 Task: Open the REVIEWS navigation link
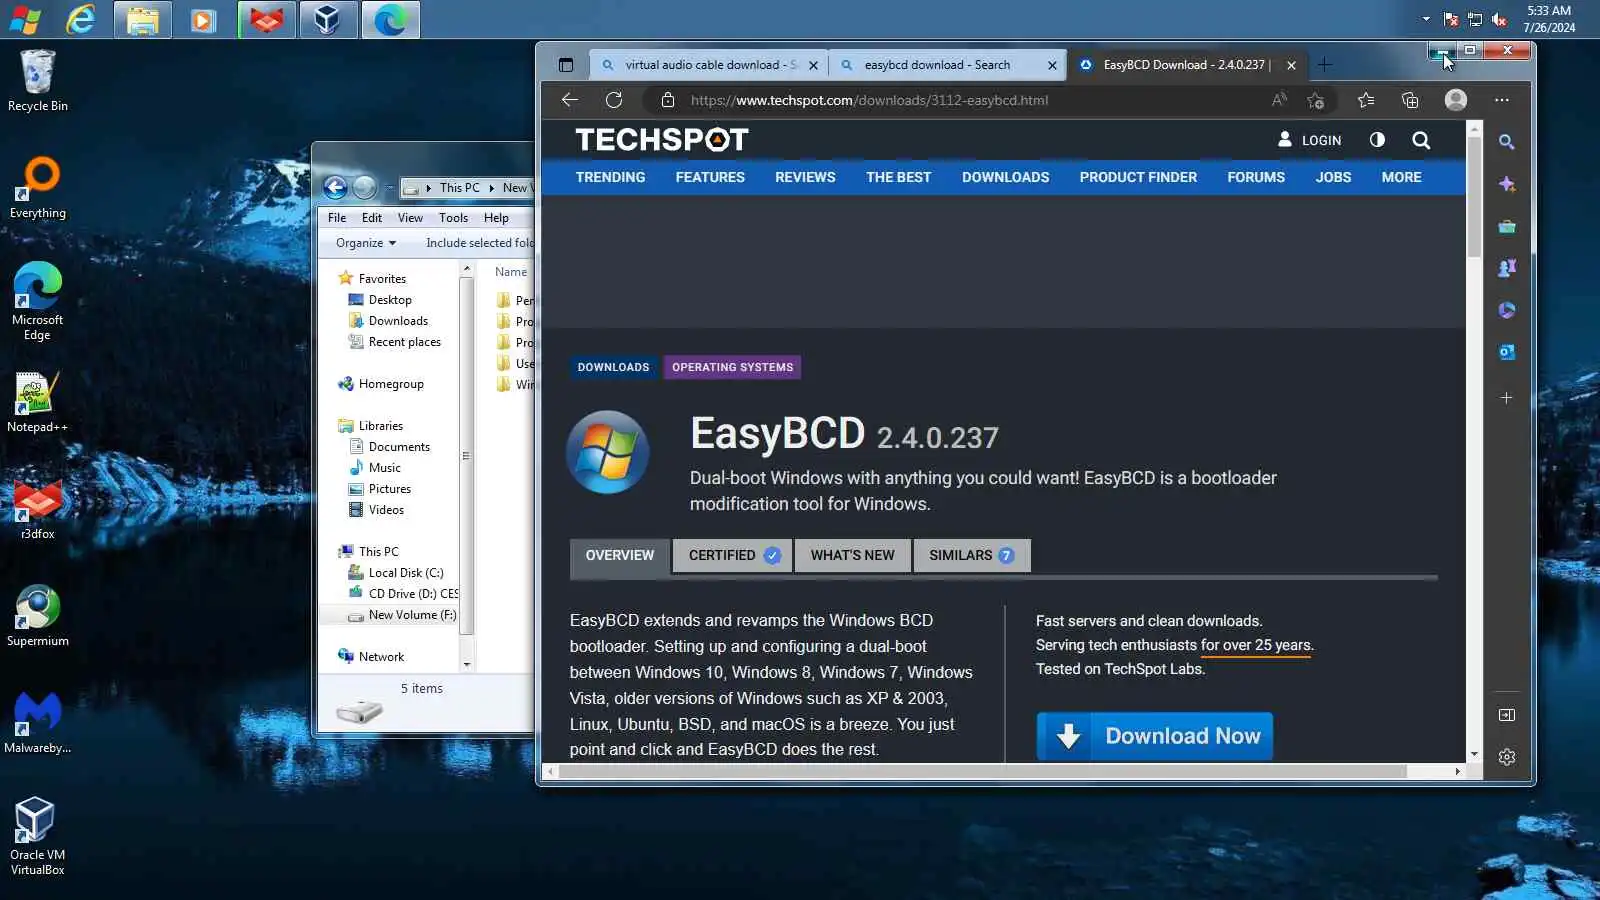(805, 177)
